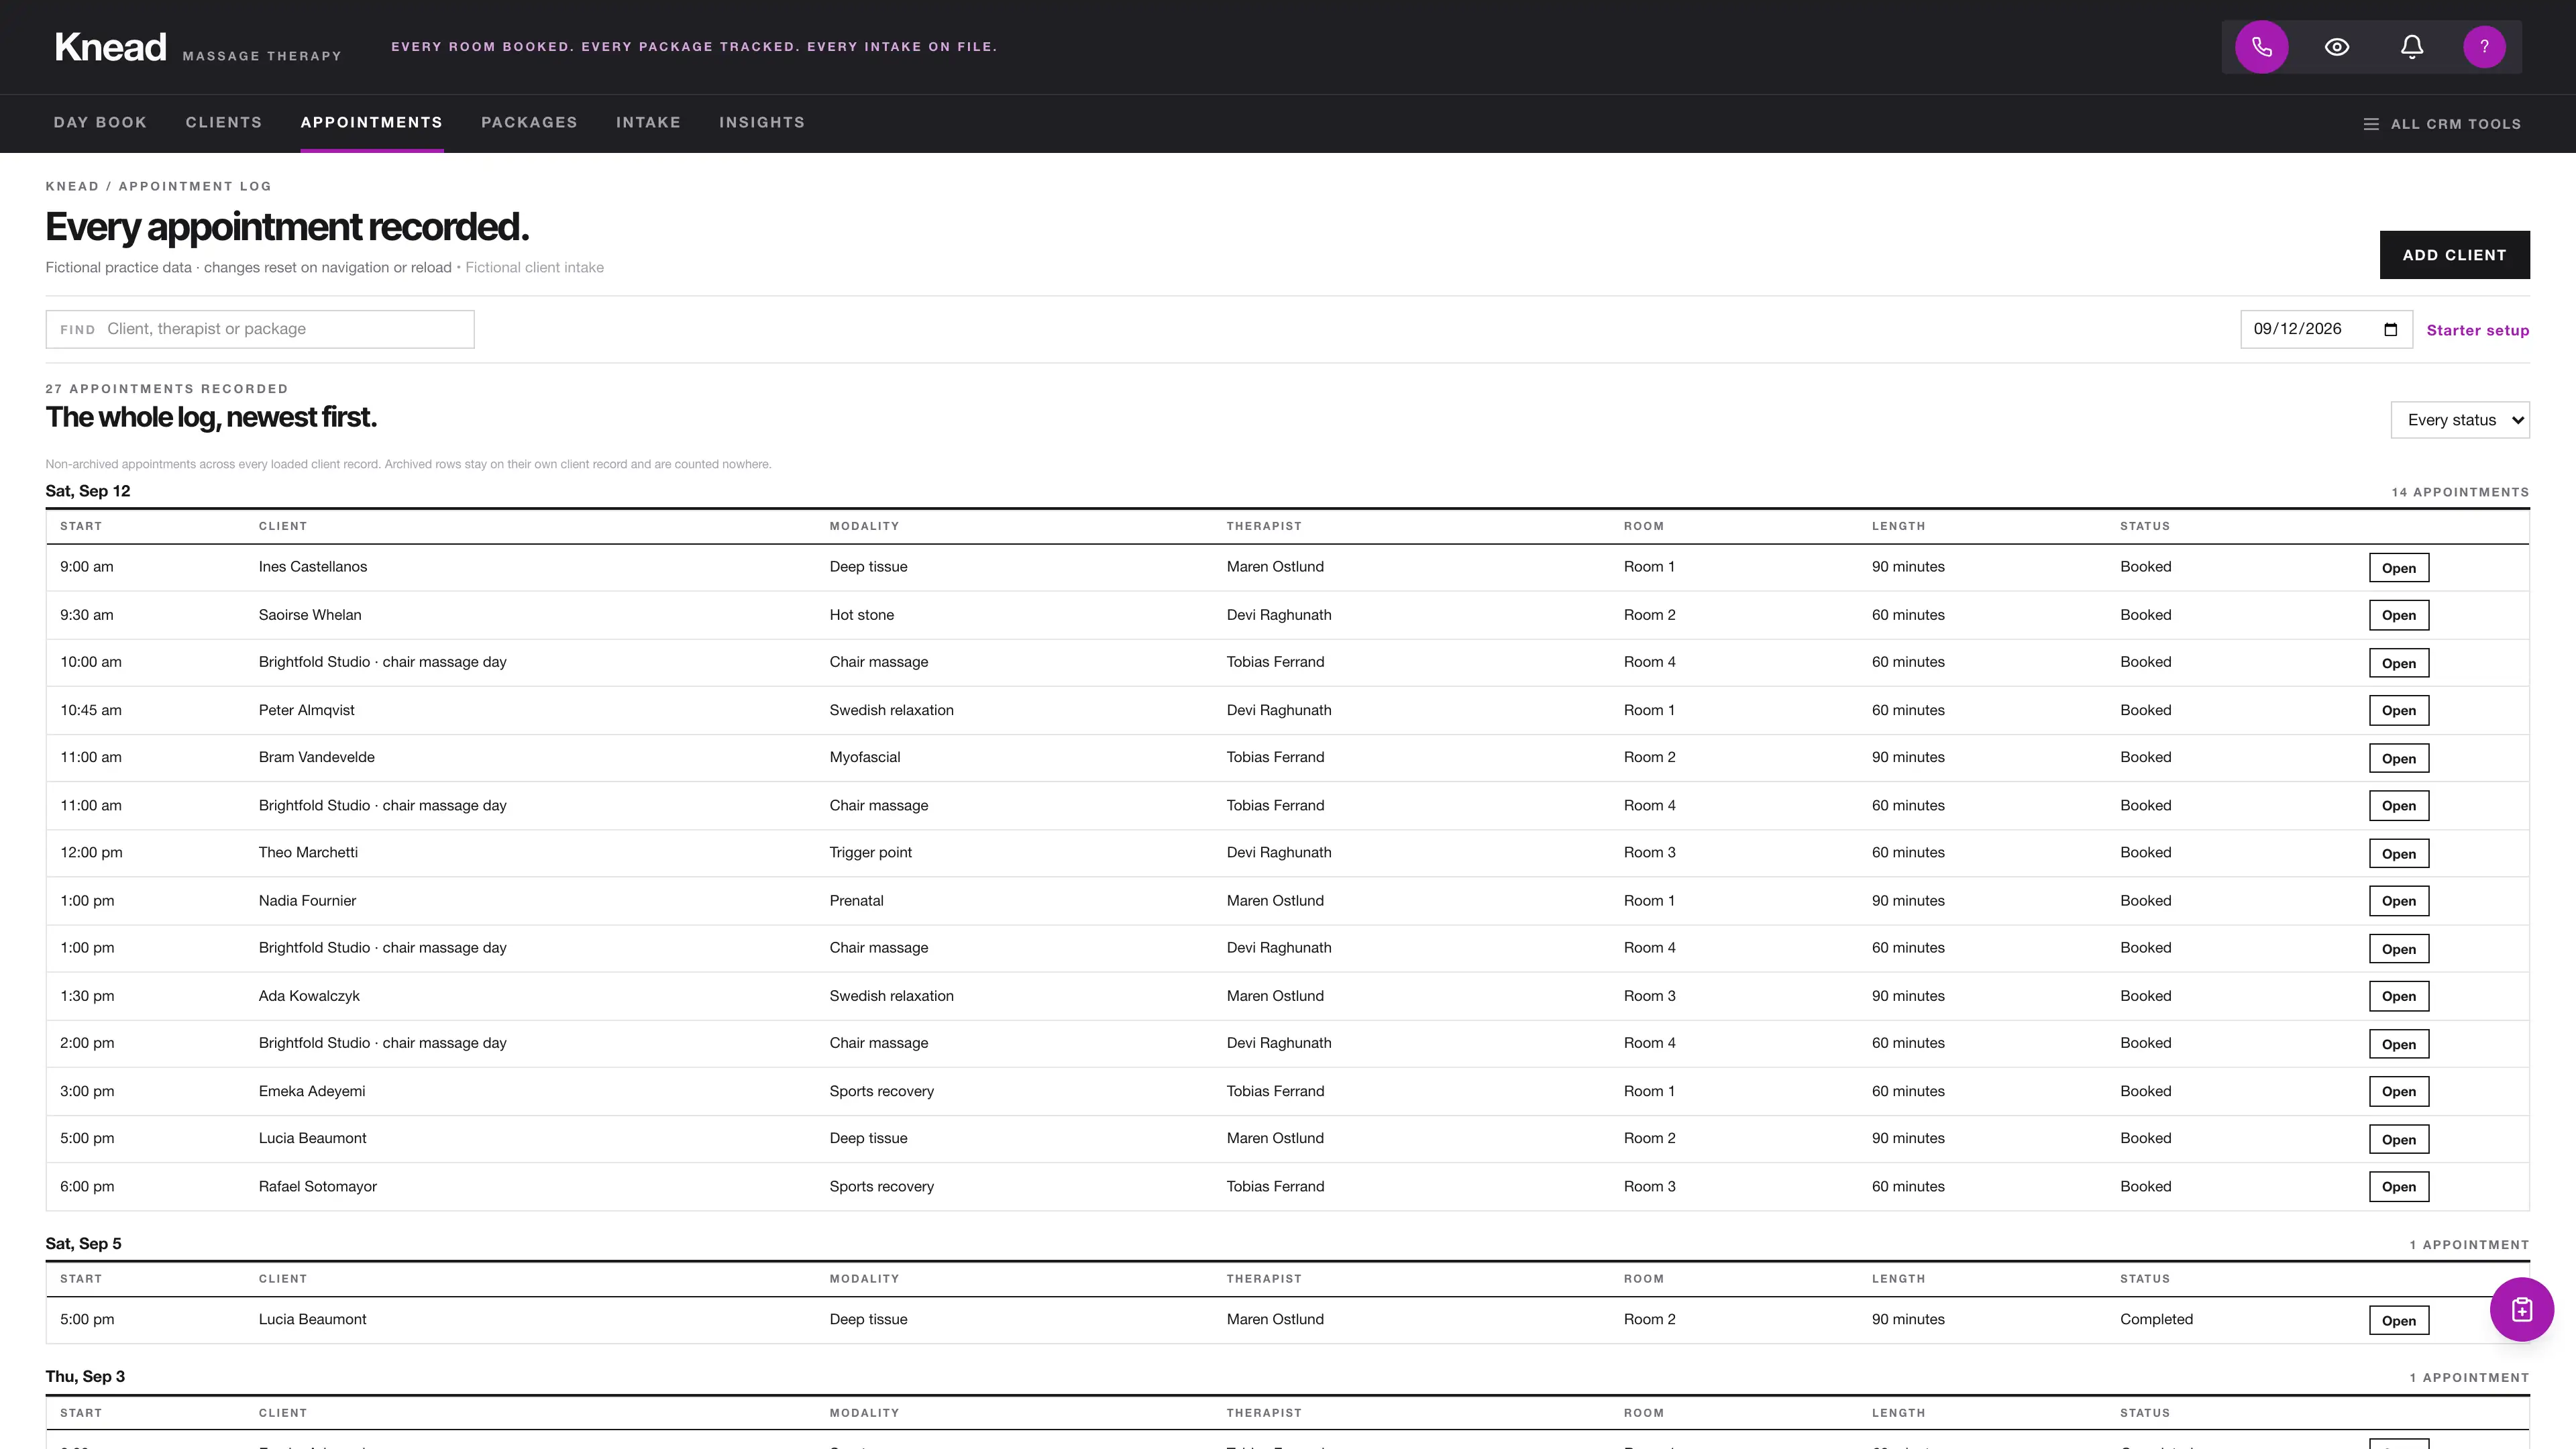This screenshot has width=2576, height=1449.
Task: Open the Insights tab
Action: click(762, 122)
